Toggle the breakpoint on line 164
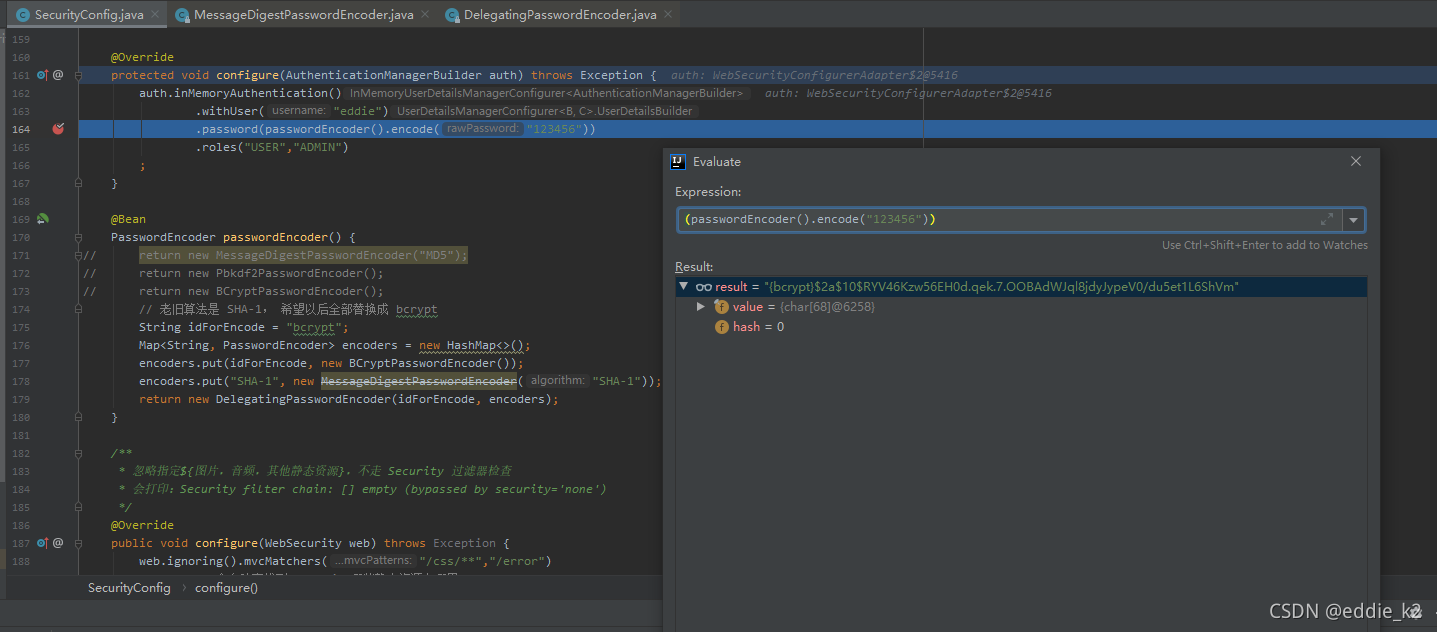Viewport: 1437px width, 632px height. (58, 129)
